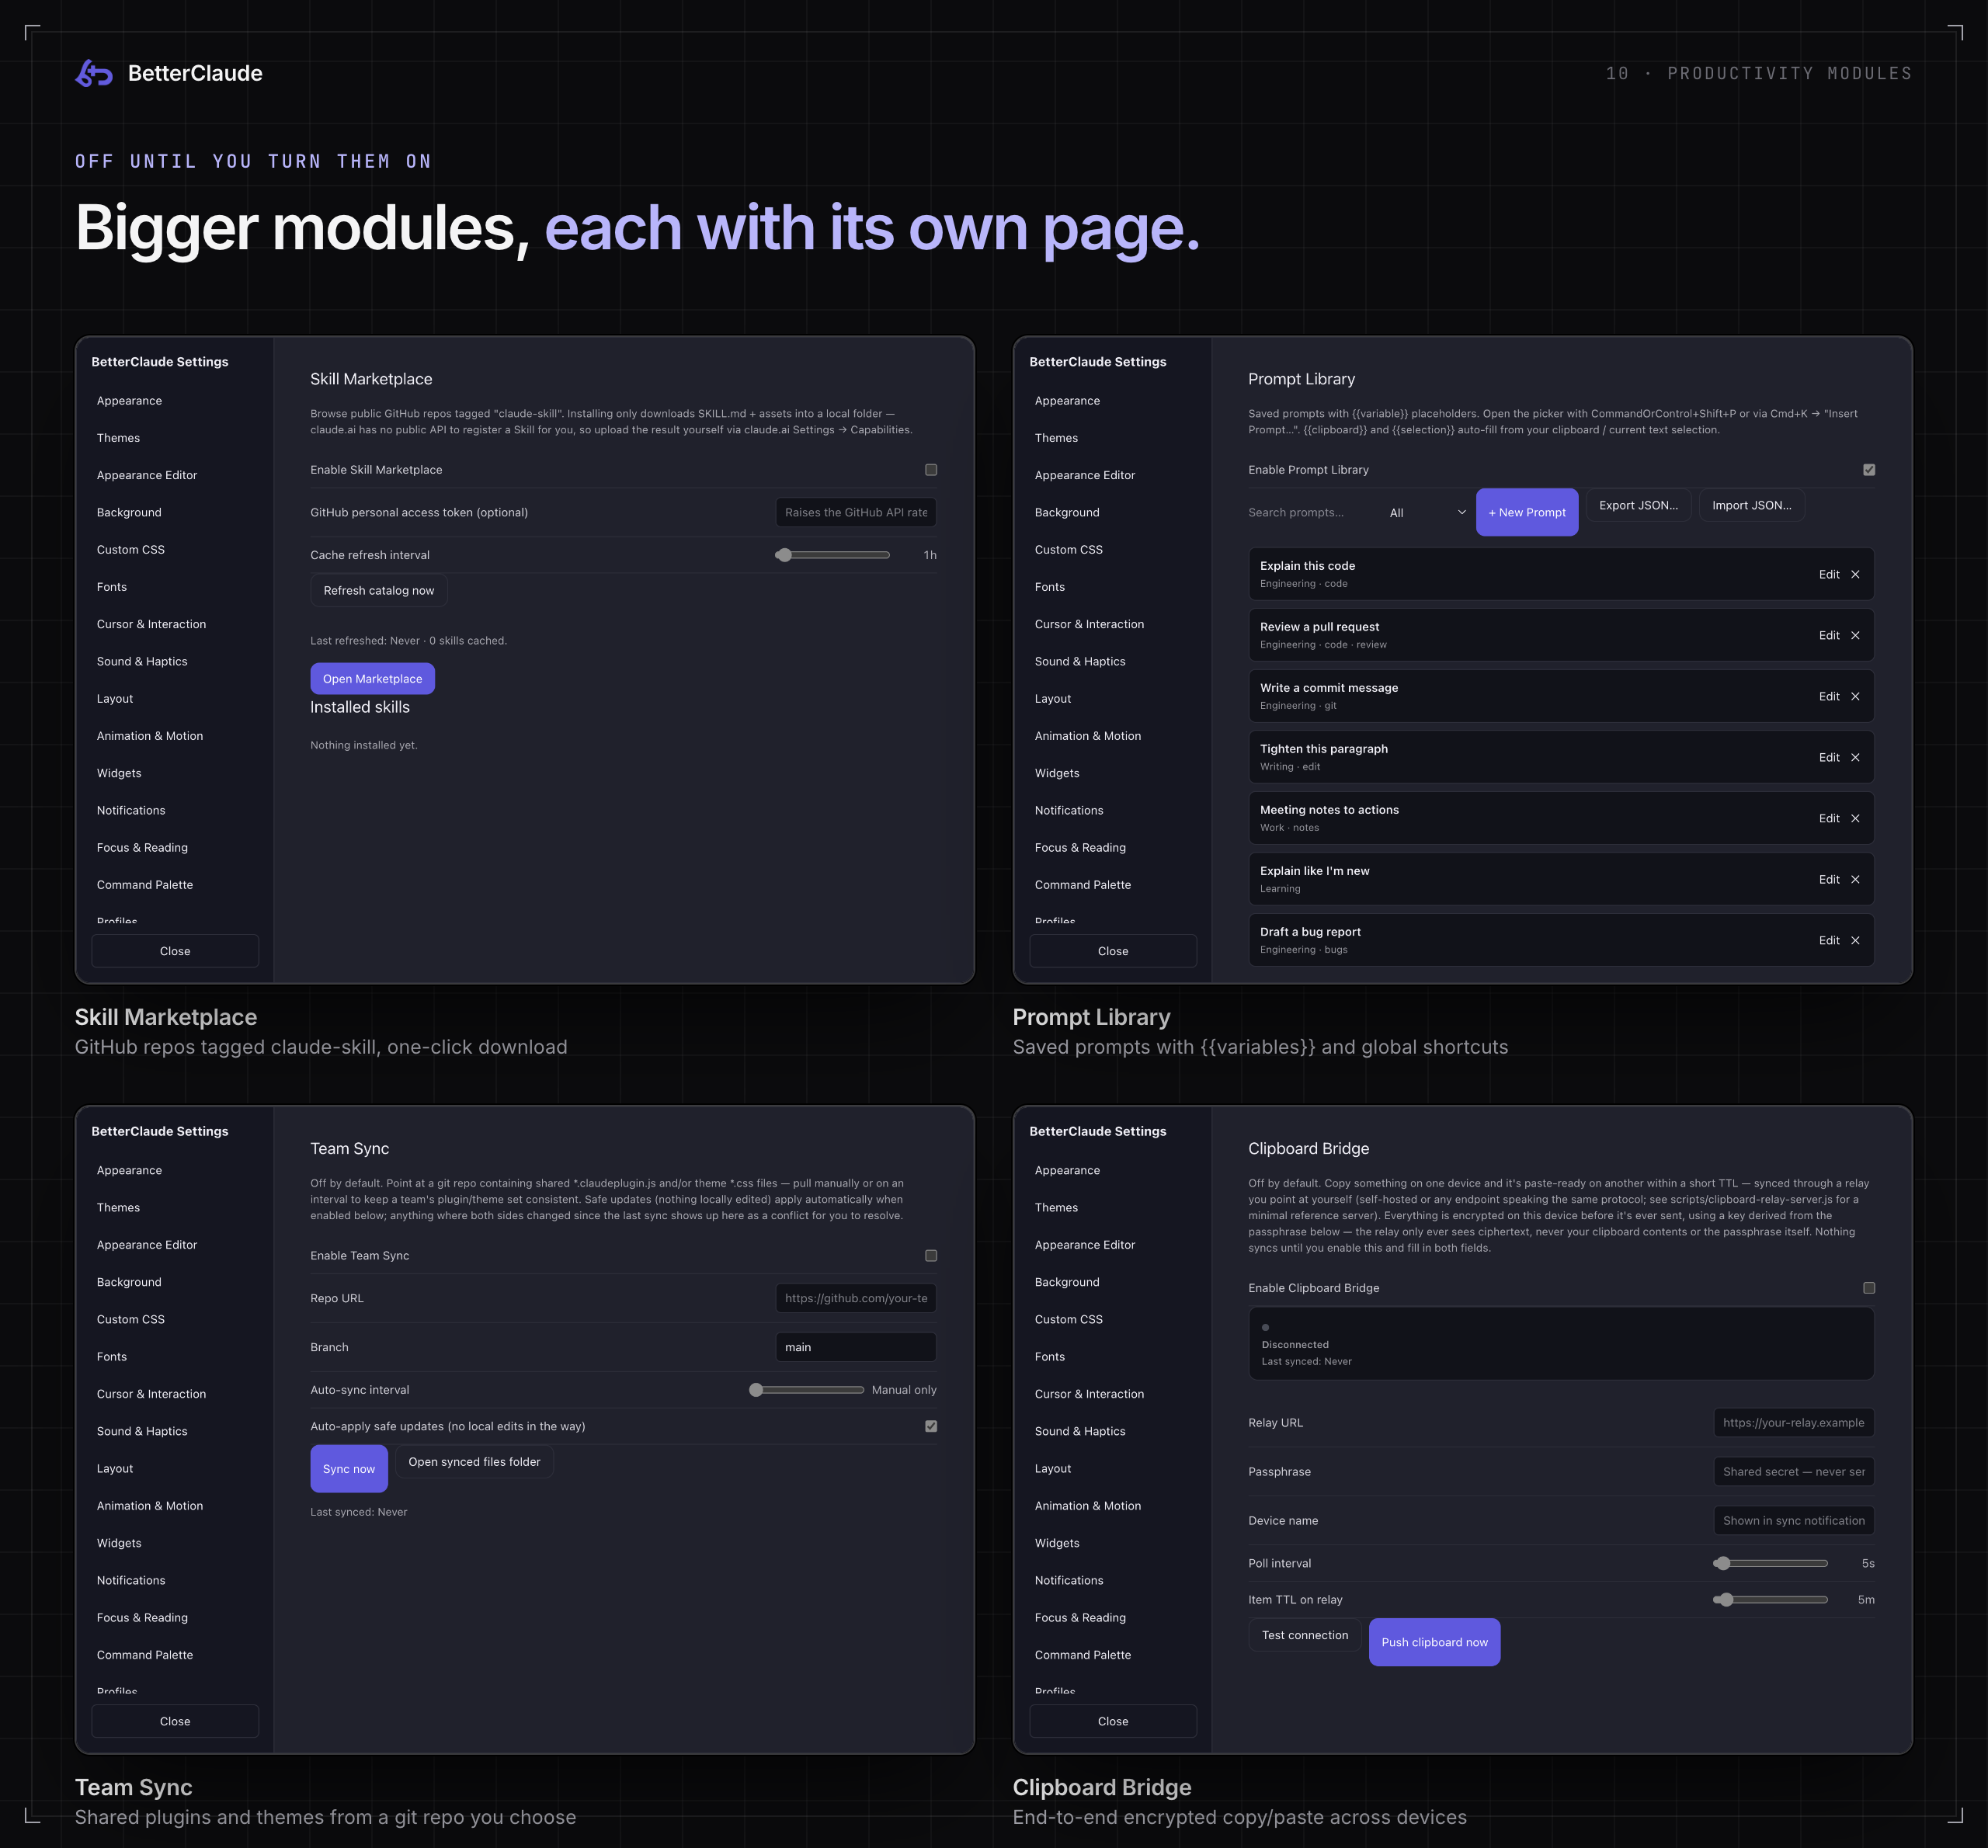The image size is (1988, 1848).
Task: Delete "Draft a bug report" via X icon
Action: (x=1855, y=941)
